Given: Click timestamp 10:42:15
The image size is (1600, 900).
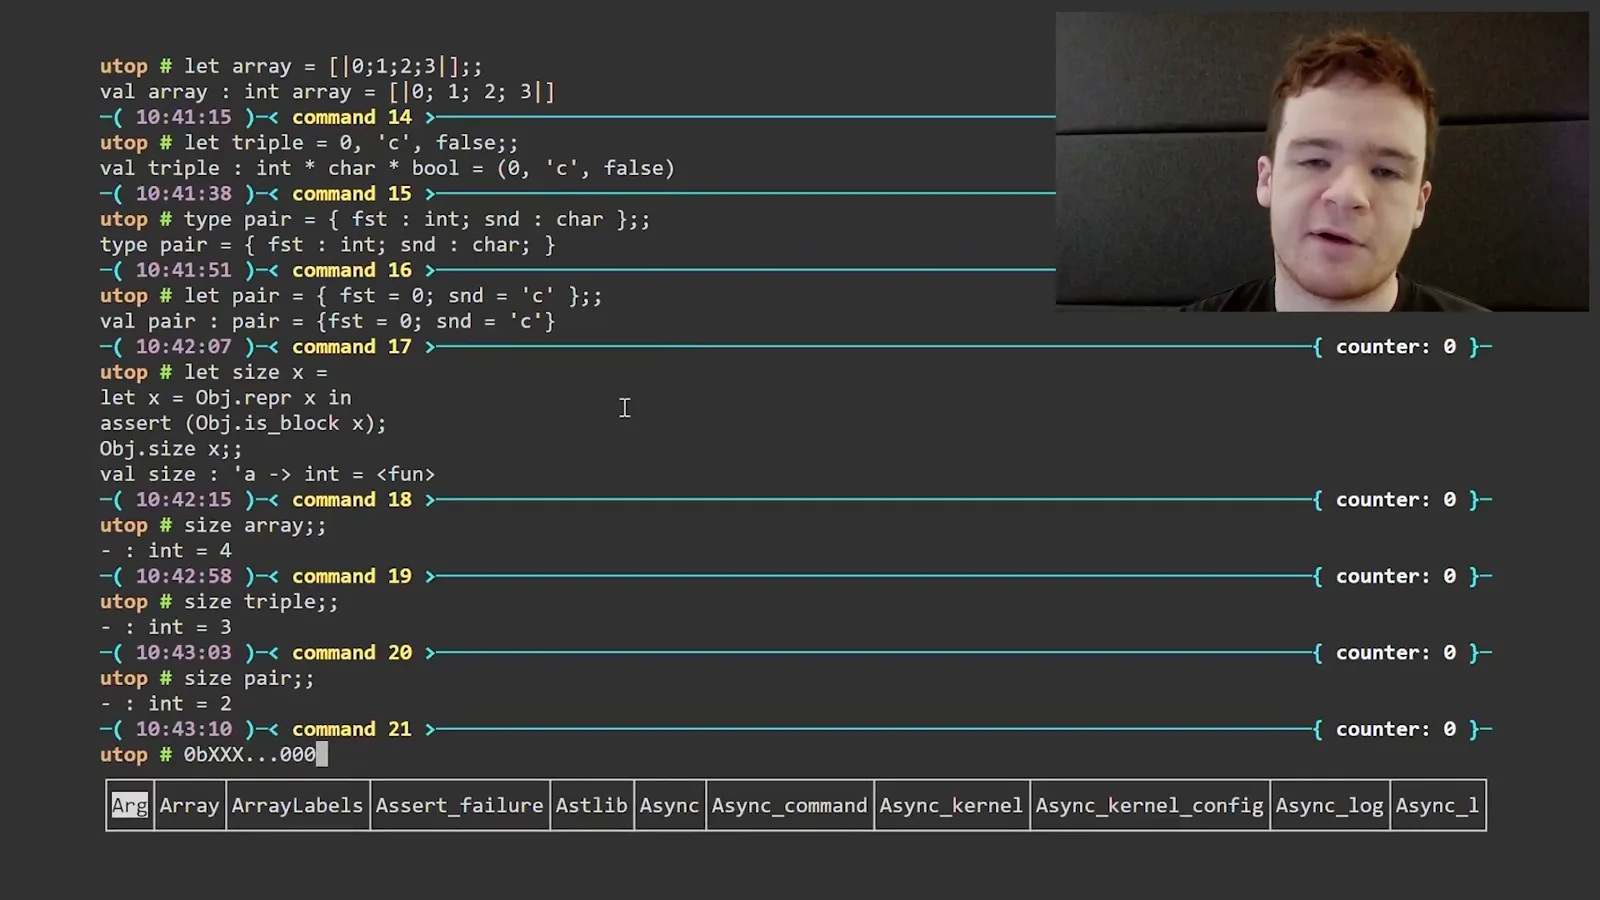Looking at the screenshot, I should coord(183,499).
